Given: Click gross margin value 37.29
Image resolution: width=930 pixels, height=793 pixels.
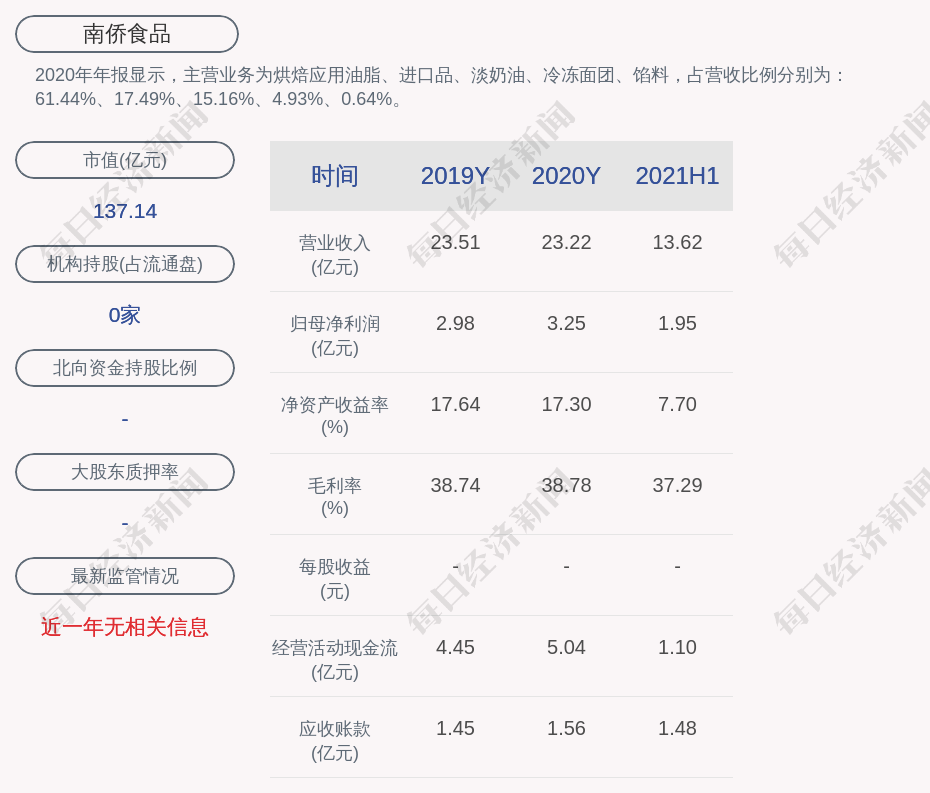Looking at the screenshot, I should 677,485.
